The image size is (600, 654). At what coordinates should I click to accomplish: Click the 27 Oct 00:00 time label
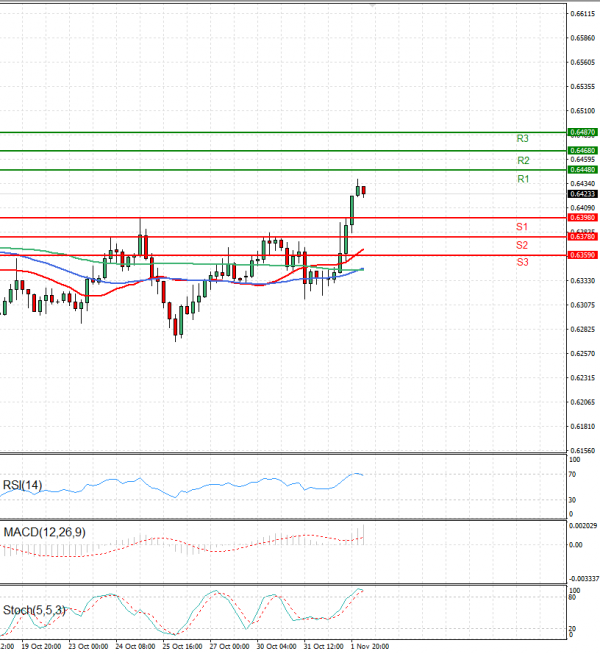click(229, 646)
